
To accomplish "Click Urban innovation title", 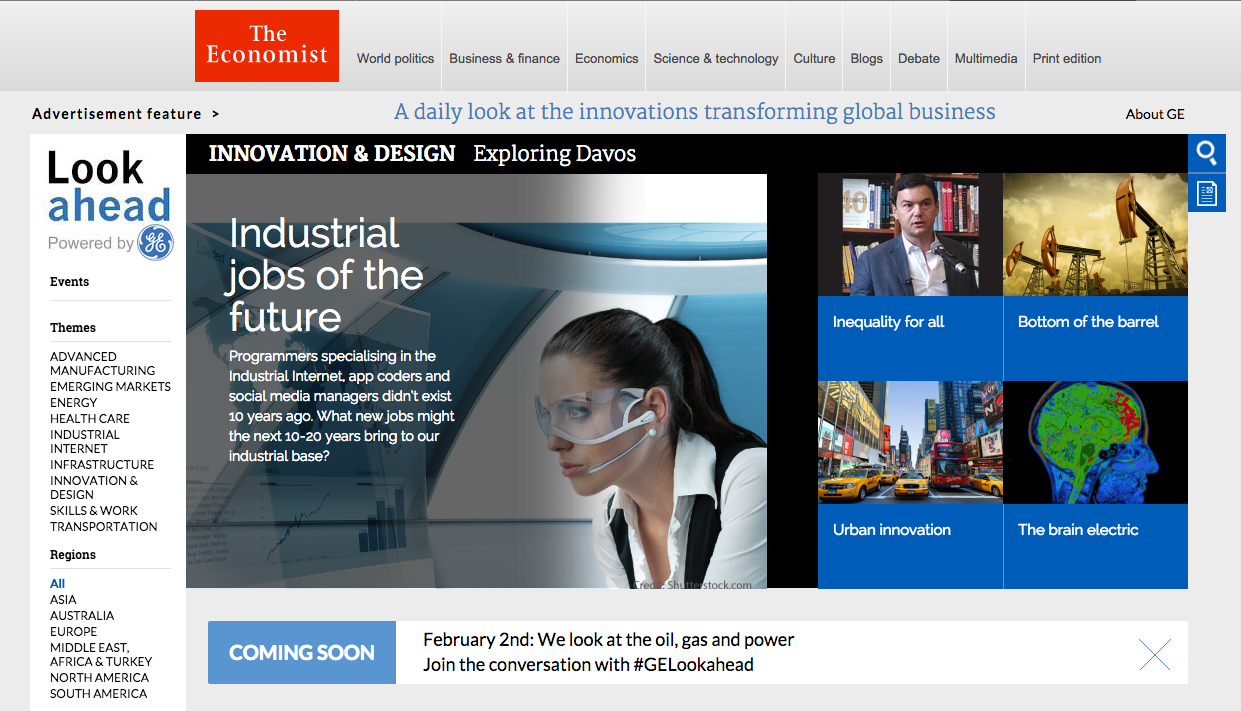I will point(892,530).
